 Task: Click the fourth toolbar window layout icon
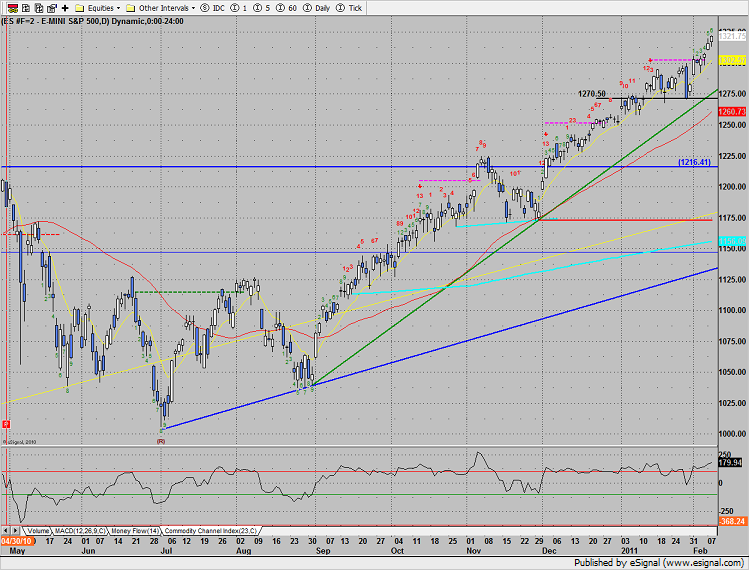point(52,8)
